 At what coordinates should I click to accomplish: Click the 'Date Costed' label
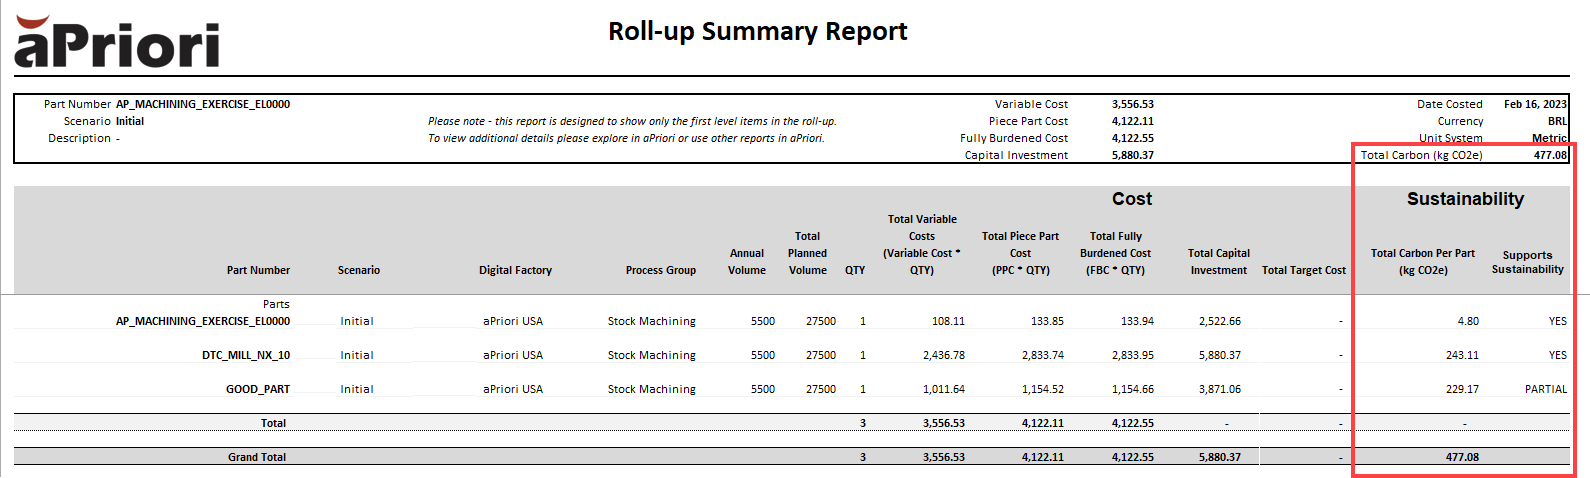(x=1450, y=104)
